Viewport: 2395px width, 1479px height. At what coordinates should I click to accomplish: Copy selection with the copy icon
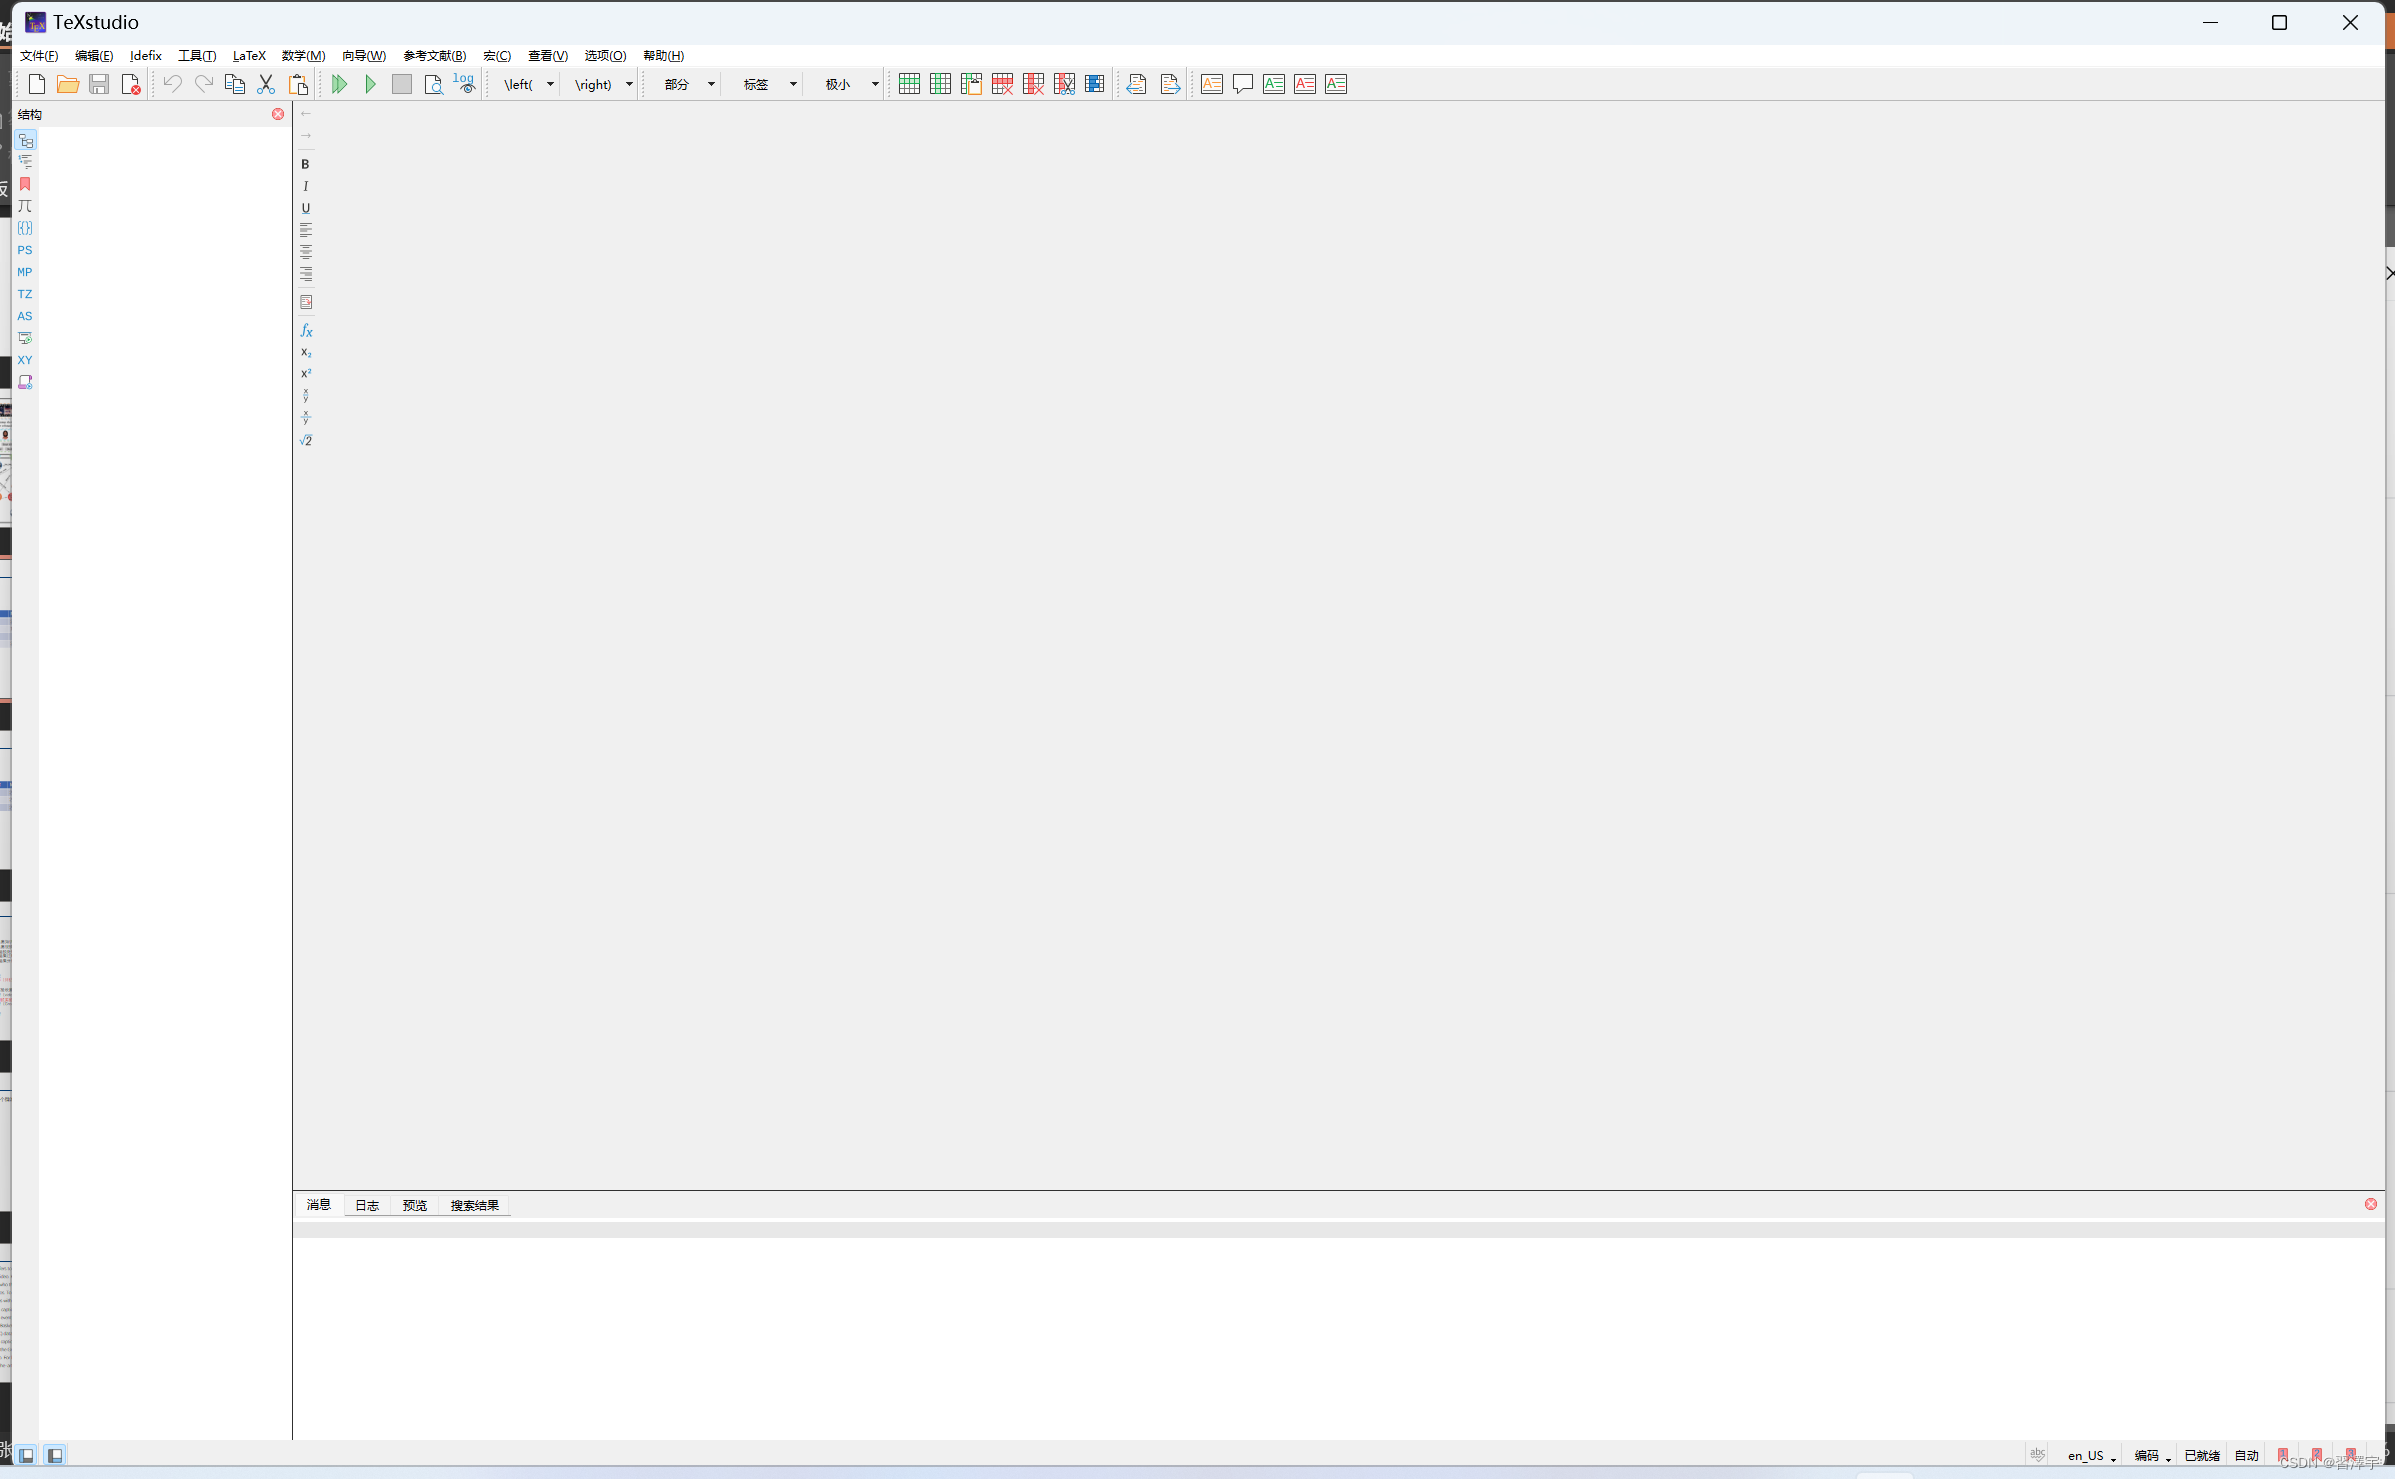235,84
